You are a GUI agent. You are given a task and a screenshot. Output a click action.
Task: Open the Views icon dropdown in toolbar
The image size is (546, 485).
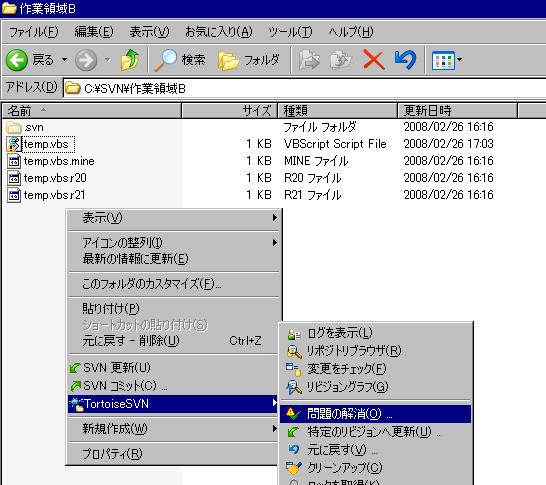click(447, 60)
